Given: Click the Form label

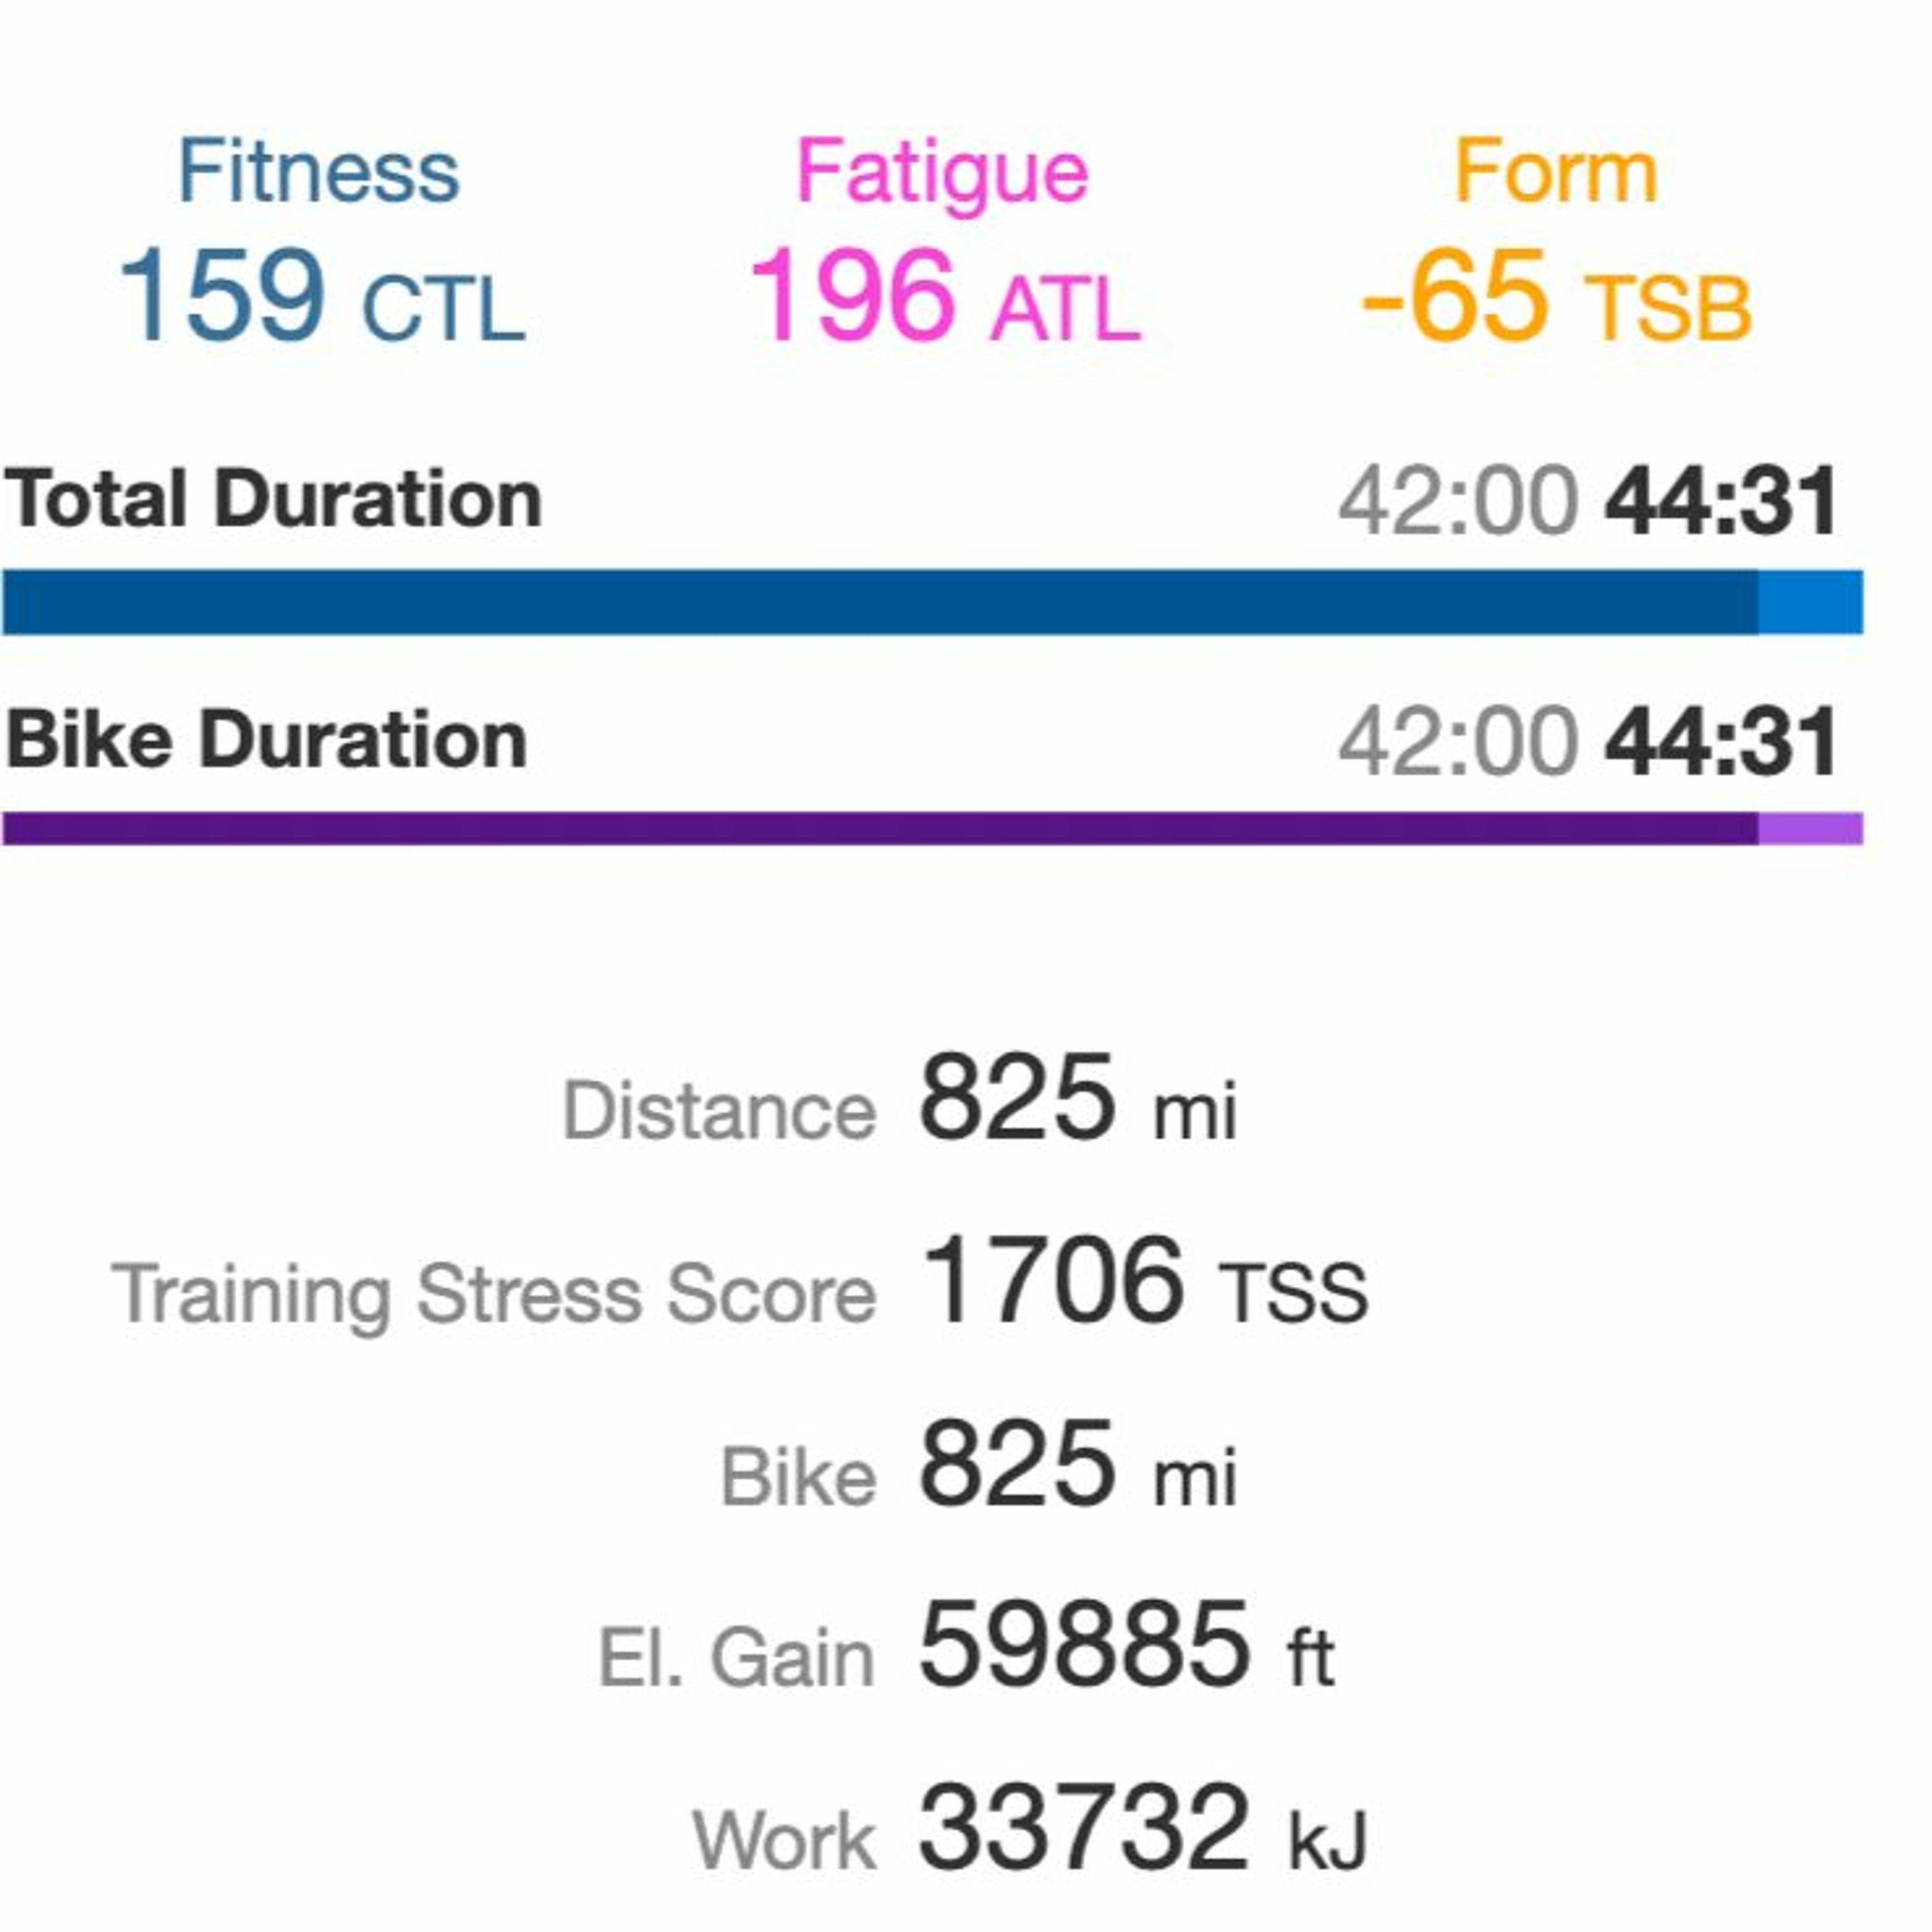Looking at the screenshot, I should [x=1556, y=171].
